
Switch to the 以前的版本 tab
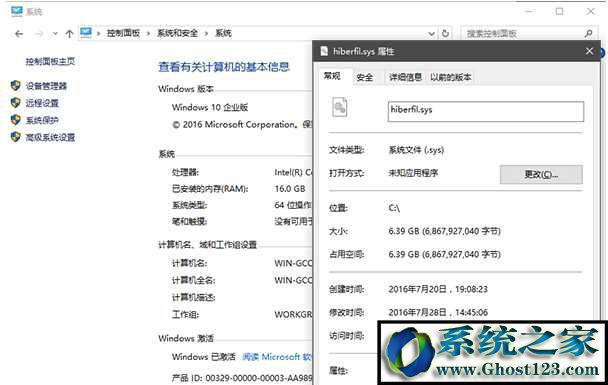pyautogui.click(x=451, y=78)
